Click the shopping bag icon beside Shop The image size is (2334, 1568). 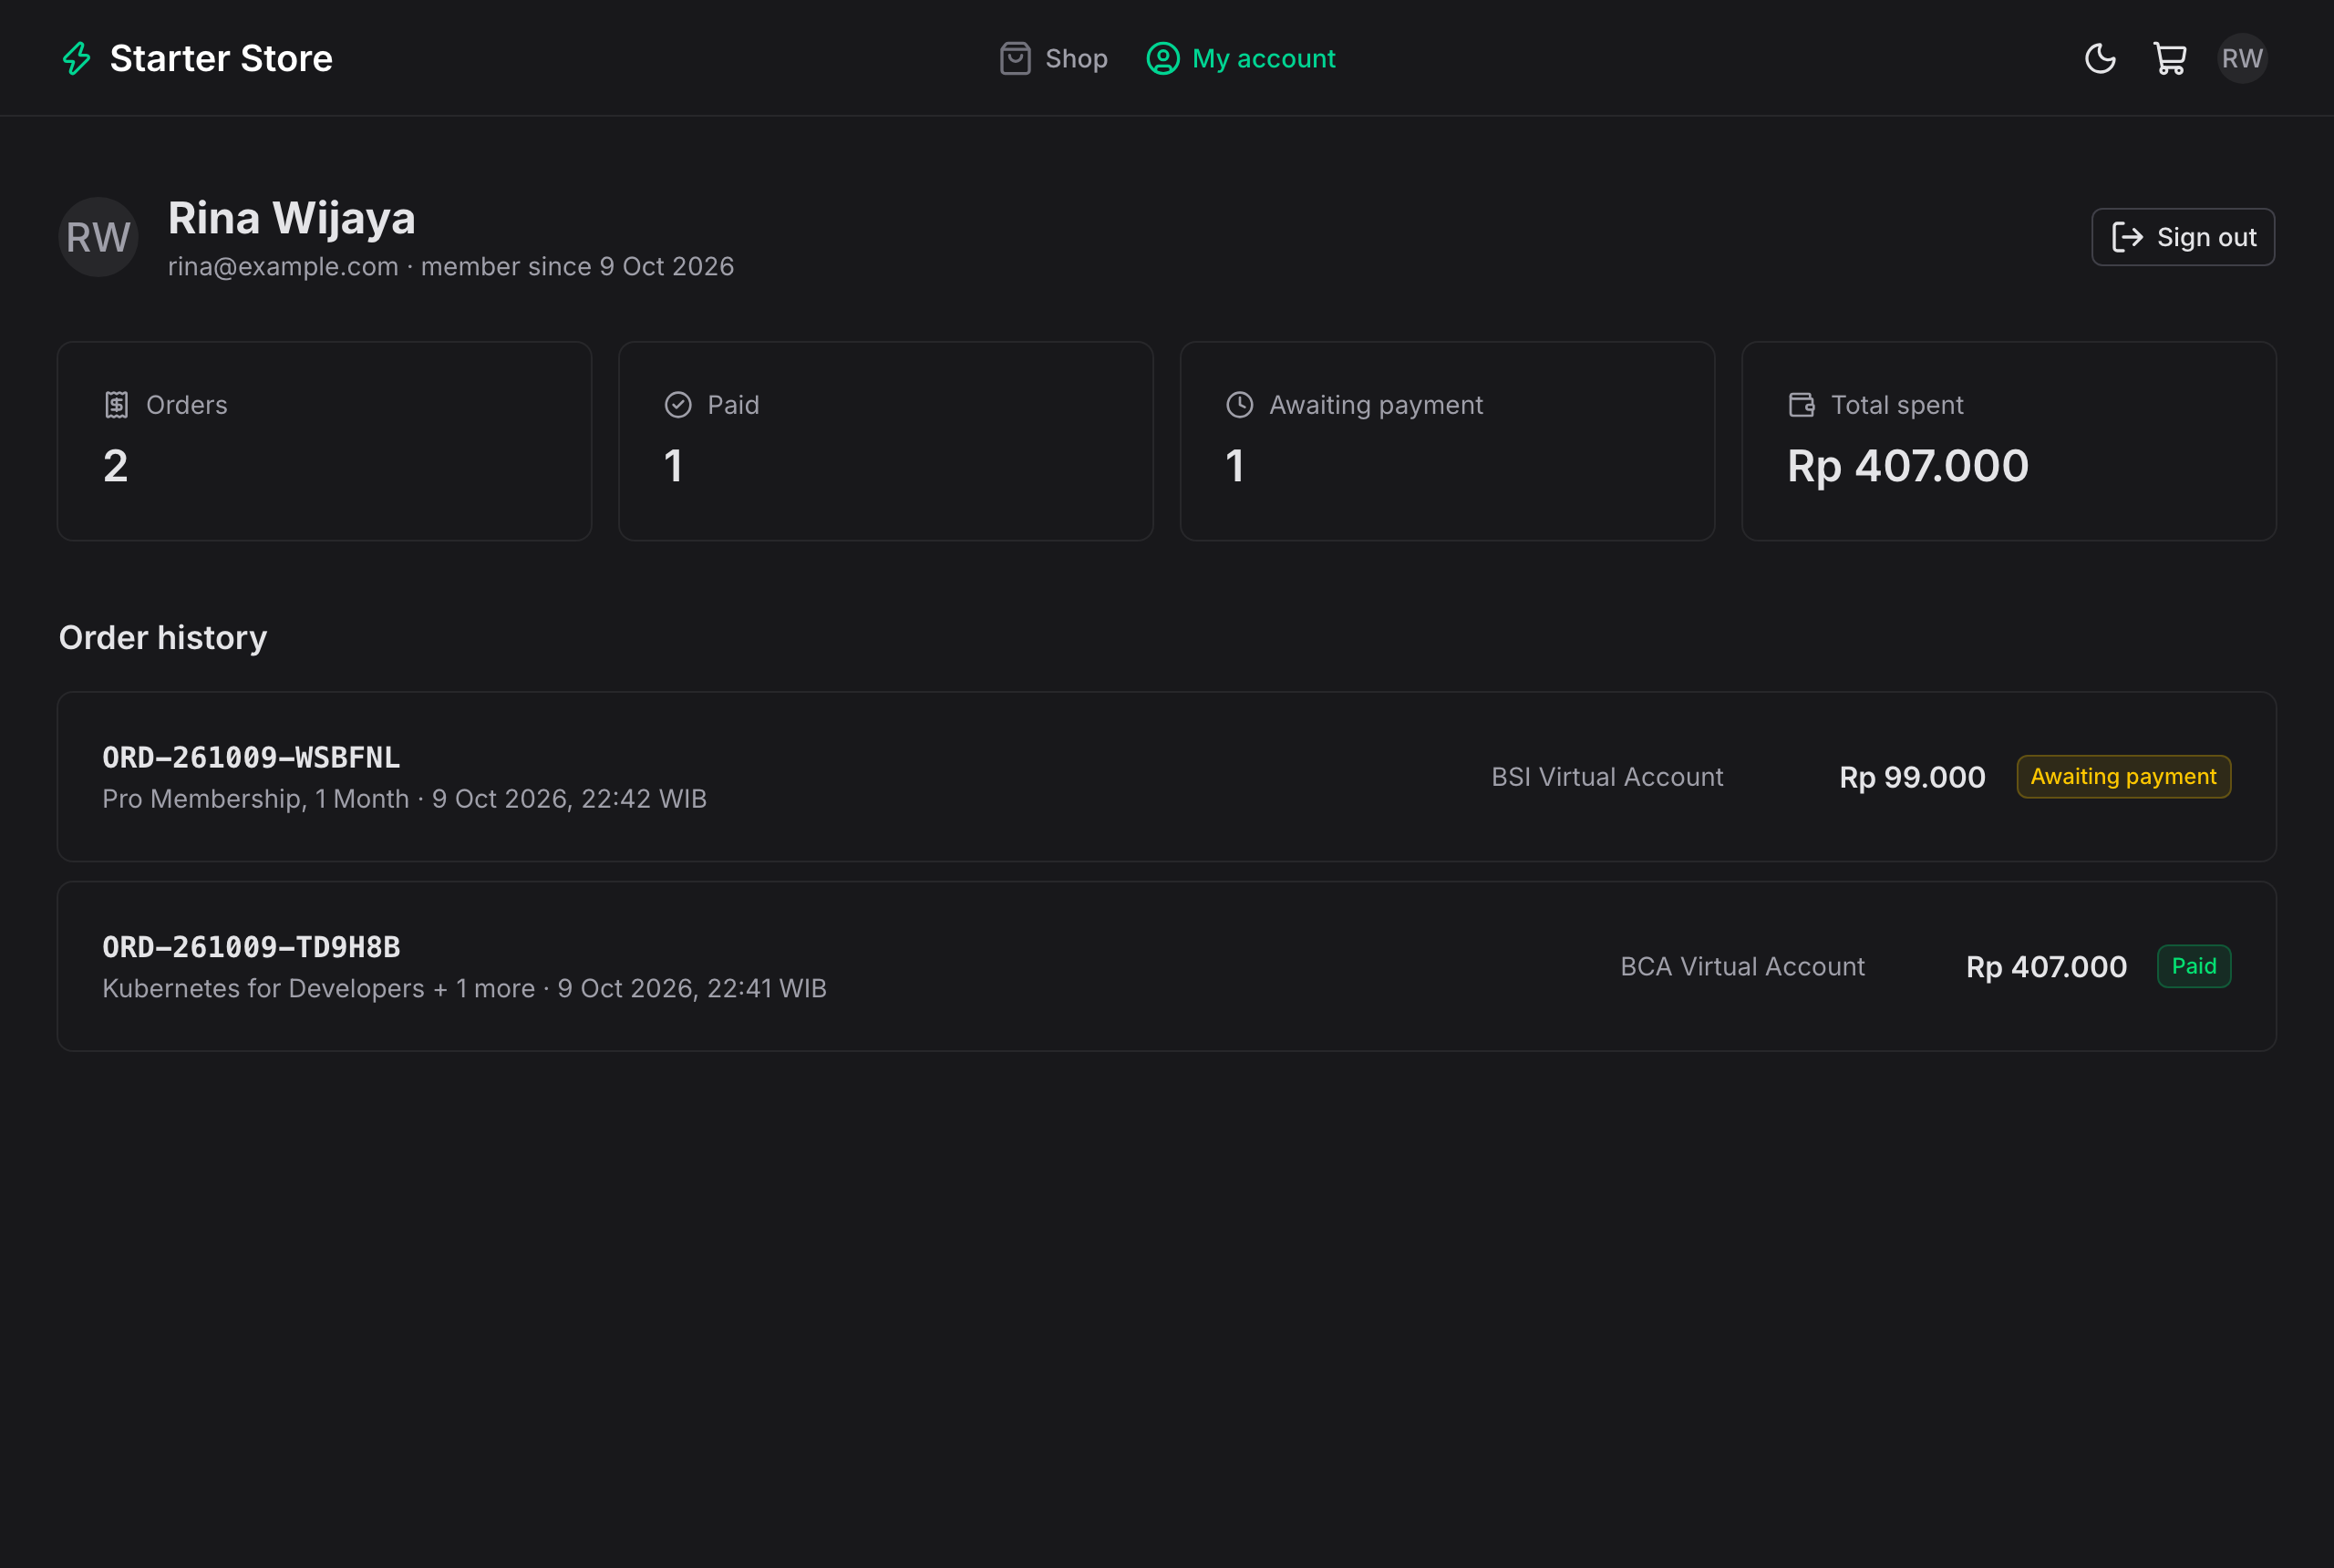click(x=1015, y=58)
